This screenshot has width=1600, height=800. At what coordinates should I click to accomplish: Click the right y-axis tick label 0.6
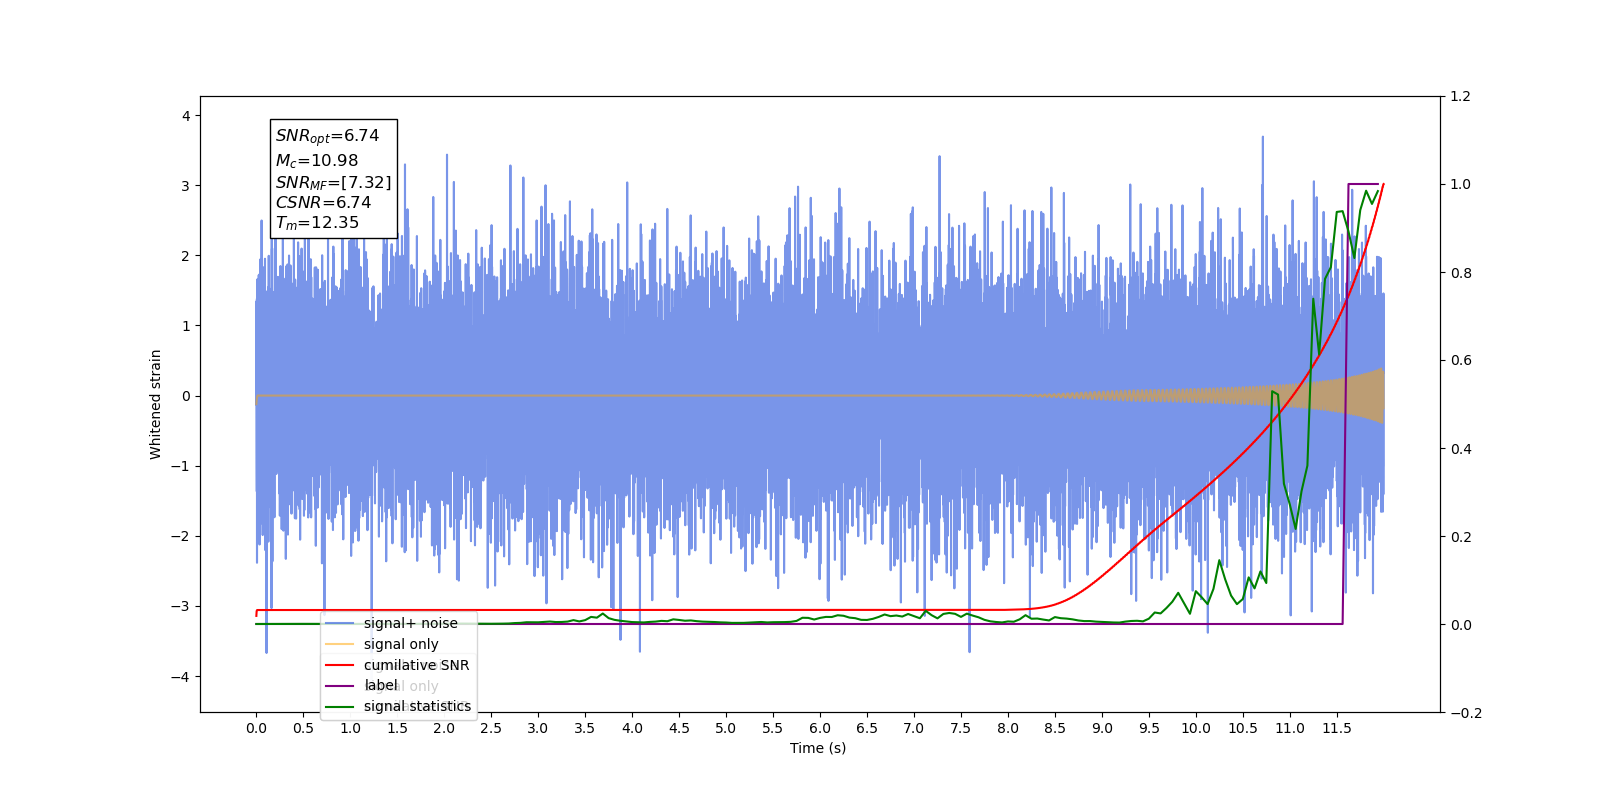point(1460,361)
